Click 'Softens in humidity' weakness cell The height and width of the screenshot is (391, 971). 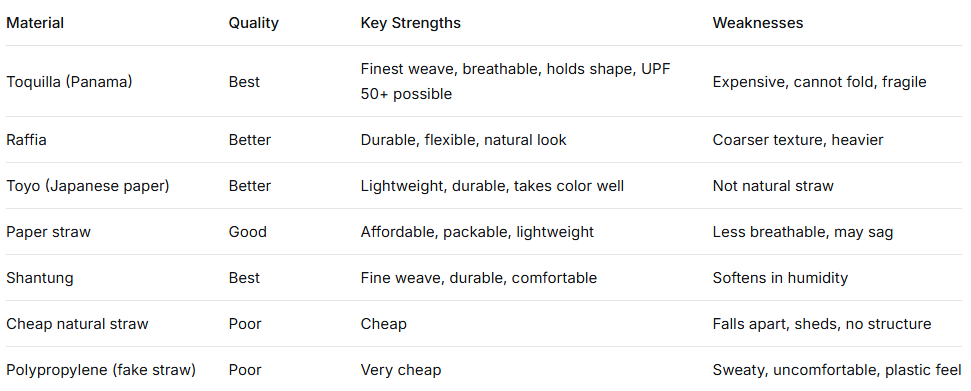click(780, 278)
